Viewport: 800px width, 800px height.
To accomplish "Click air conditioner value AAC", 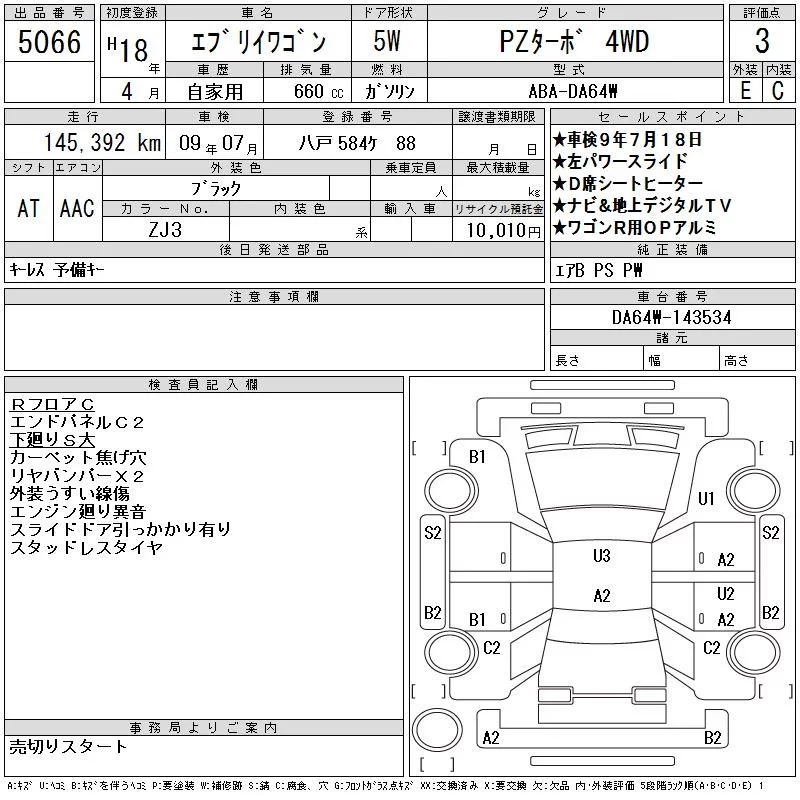I will tap(77, 208).
